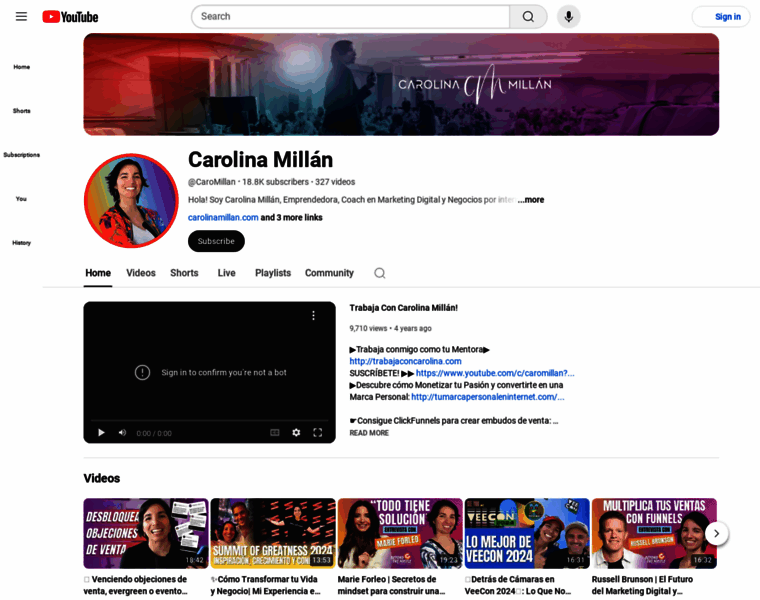Click the search magnifier button
The width and height of the screenshot is (760, 600).
tap(528, 17)
